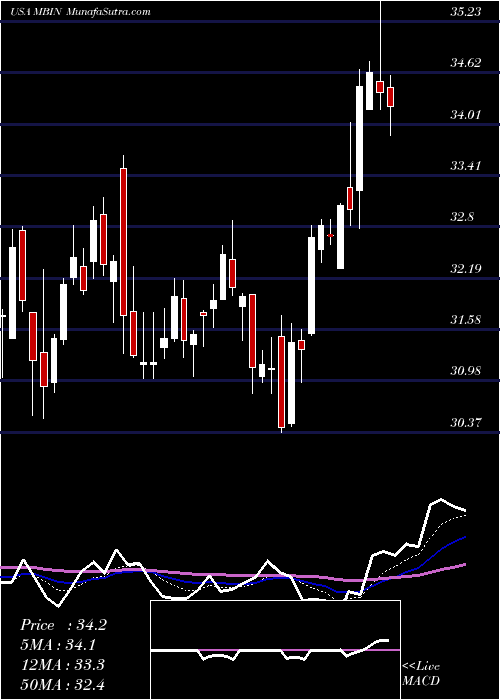Click the Price : 34.2 readout
Screen dimensions: 500x700
[x=63, y=625]
